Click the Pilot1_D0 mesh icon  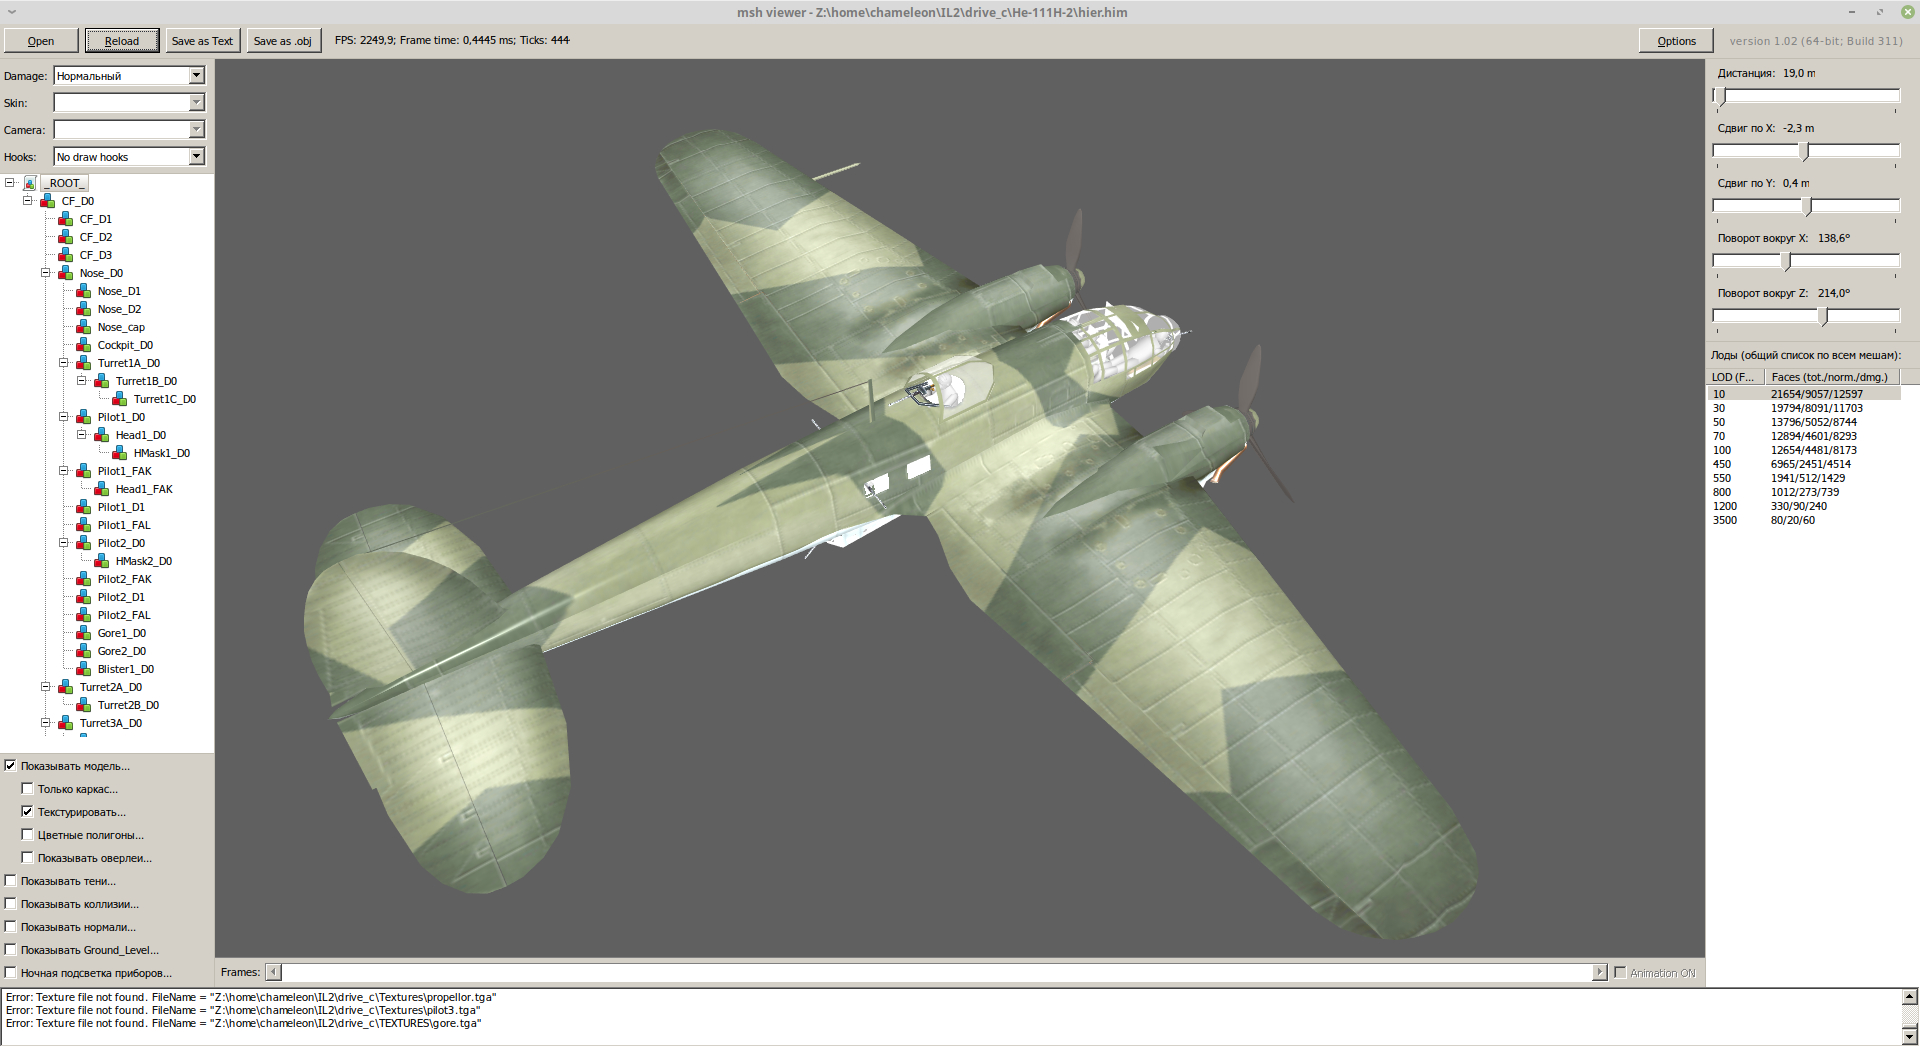pyautogui.click(x=83, y=417)
